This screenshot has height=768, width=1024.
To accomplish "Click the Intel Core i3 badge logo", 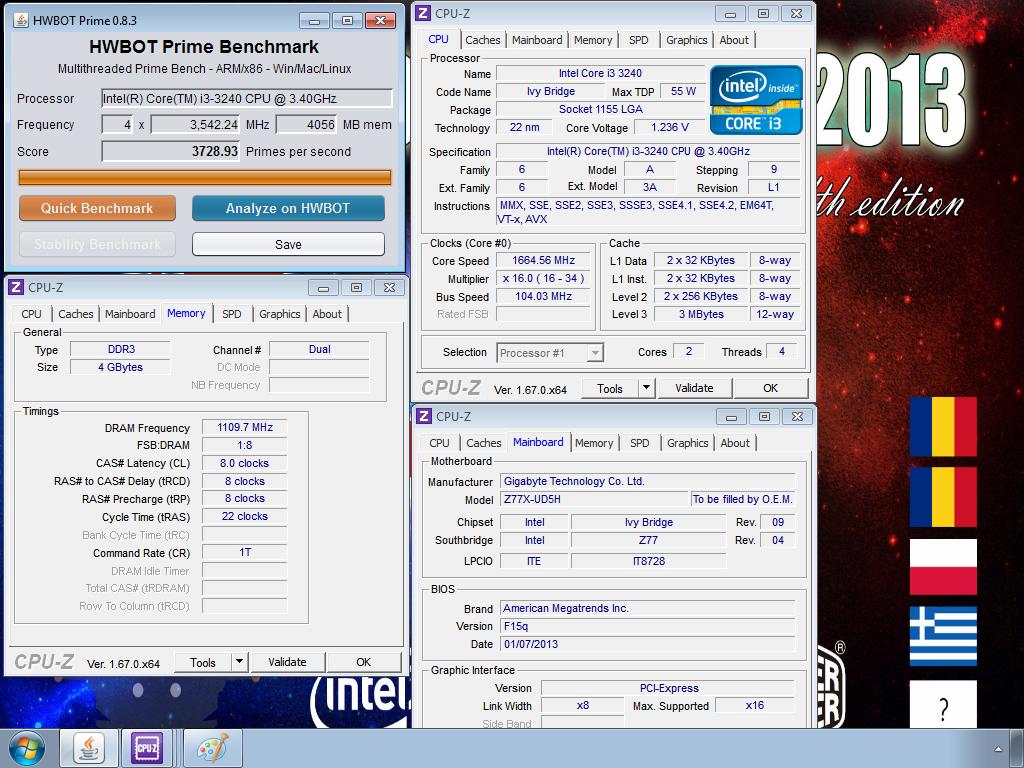I will point(756,100).
